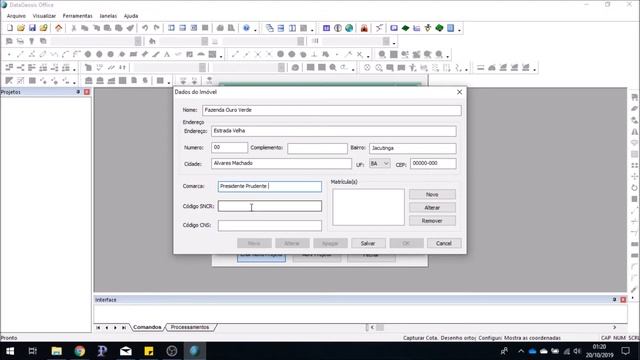Click the Comarca input field
This screenshot has height=360, width=640.
(x=270, y=187)
